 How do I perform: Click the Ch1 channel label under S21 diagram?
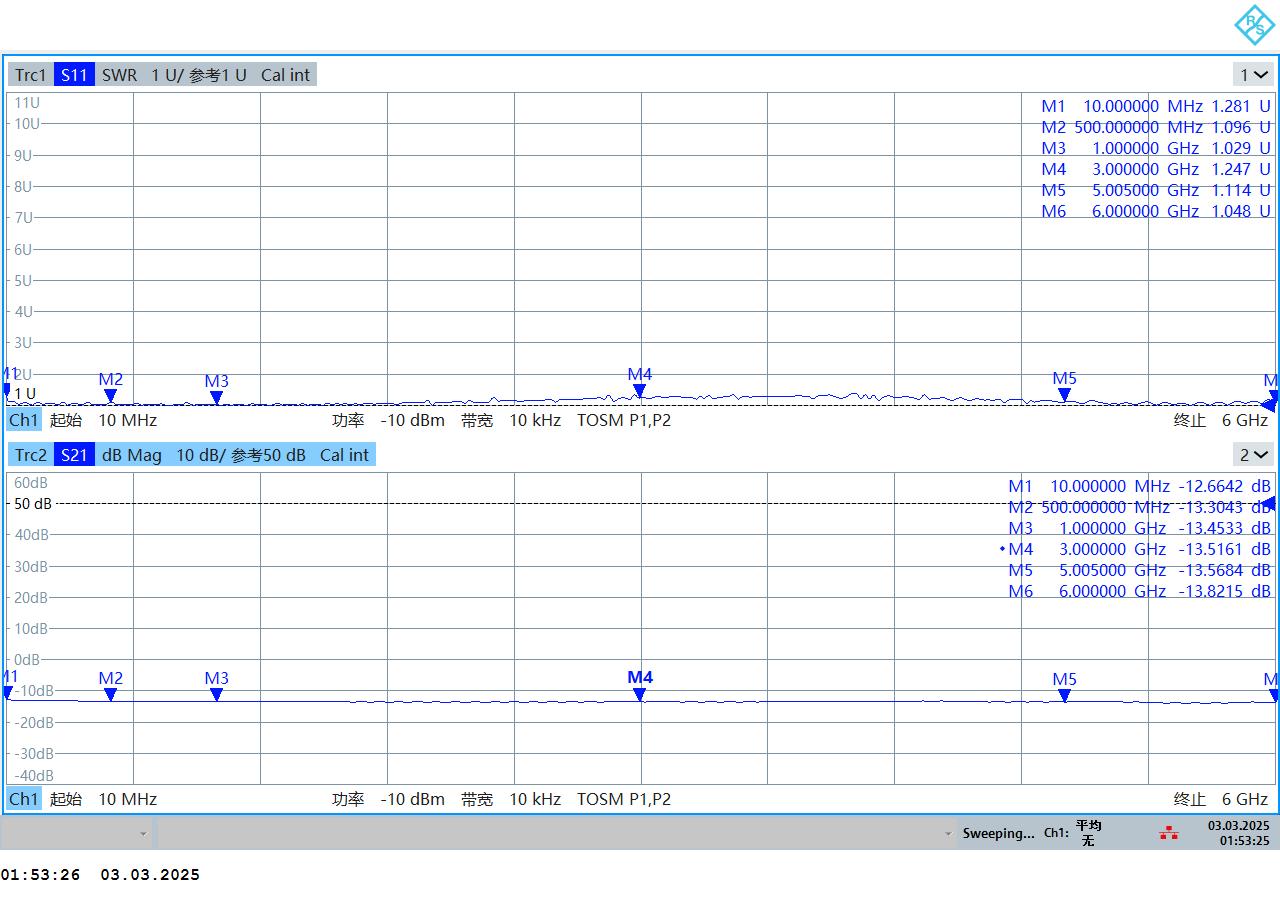[24, 799]
